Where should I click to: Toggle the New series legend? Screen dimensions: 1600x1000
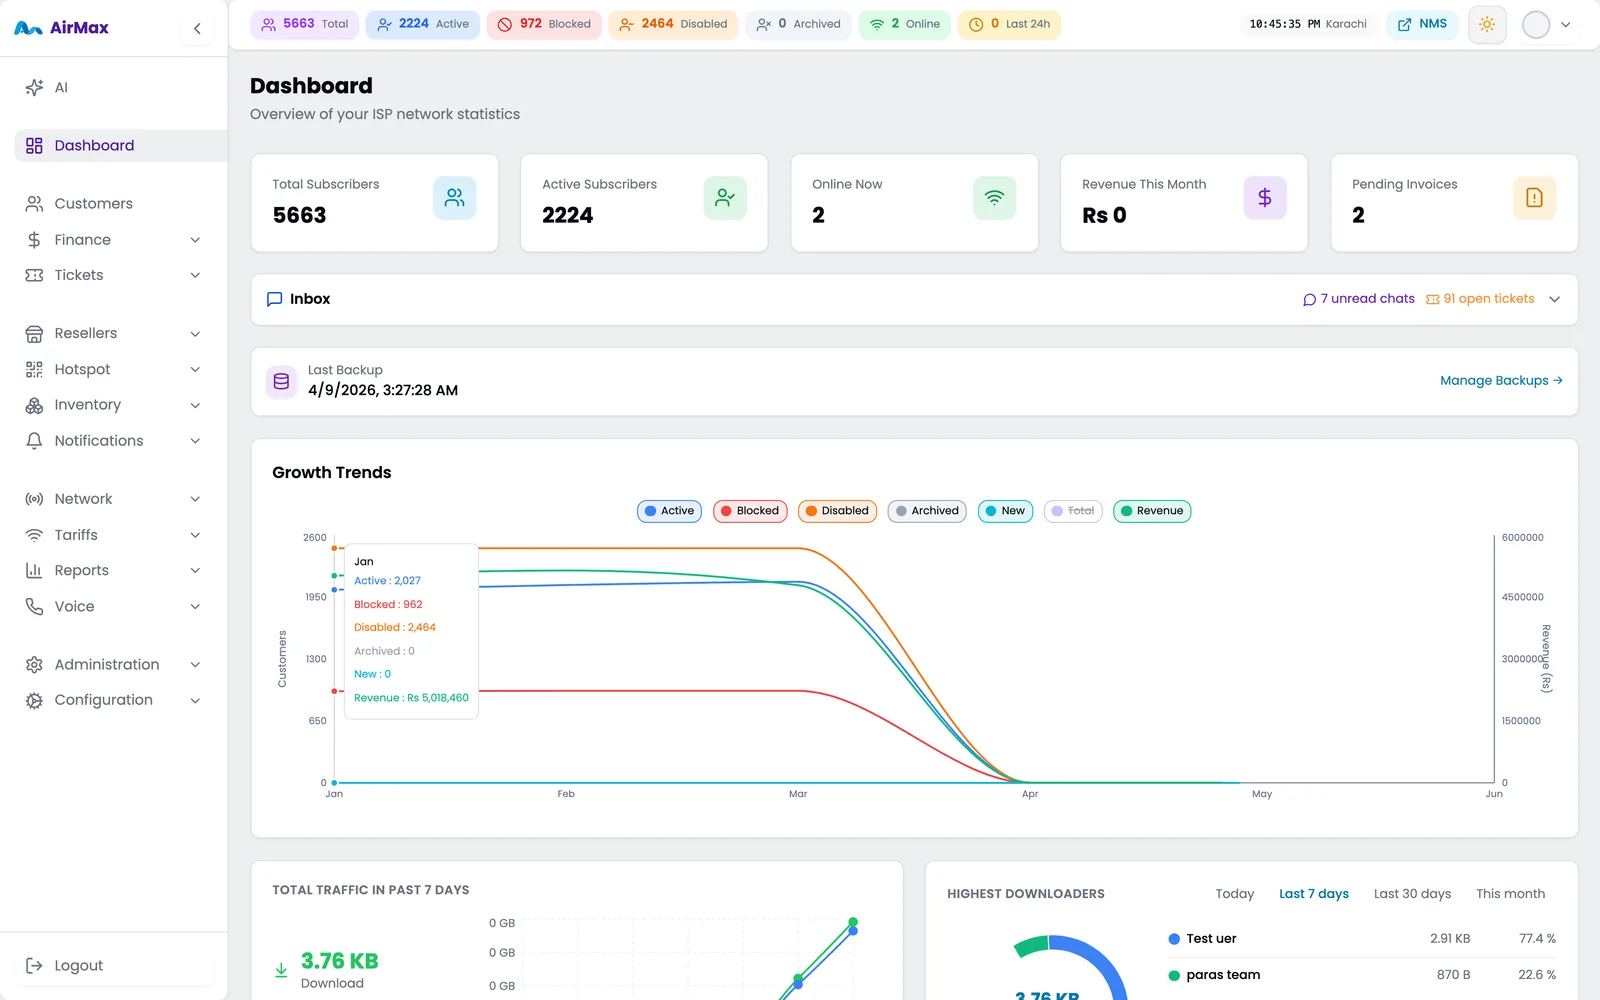point(1005,511)
